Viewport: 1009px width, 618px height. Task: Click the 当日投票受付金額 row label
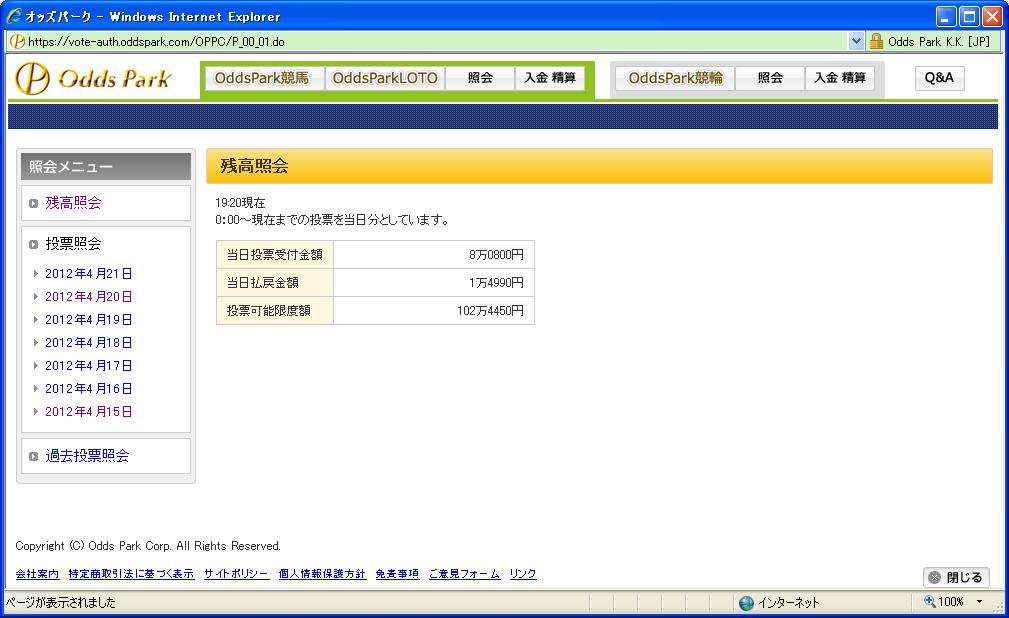coord(275,255)
